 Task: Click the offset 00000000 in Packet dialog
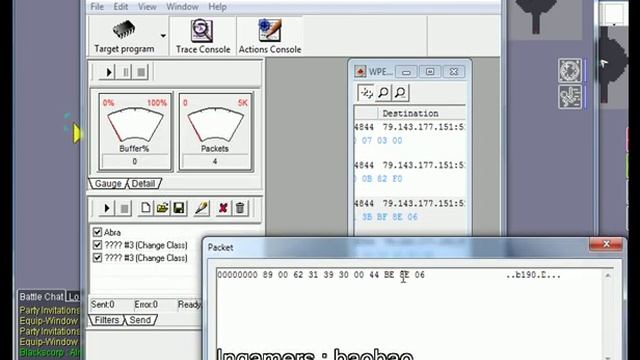(237, 275)
